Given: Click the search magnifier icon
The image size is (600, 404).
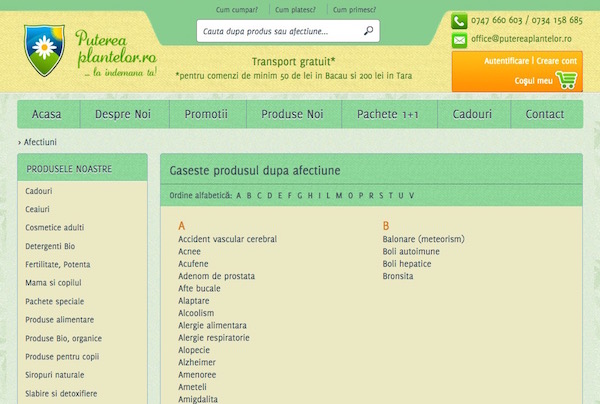Looking at the screenshot, I should click(x=369, y=31).
